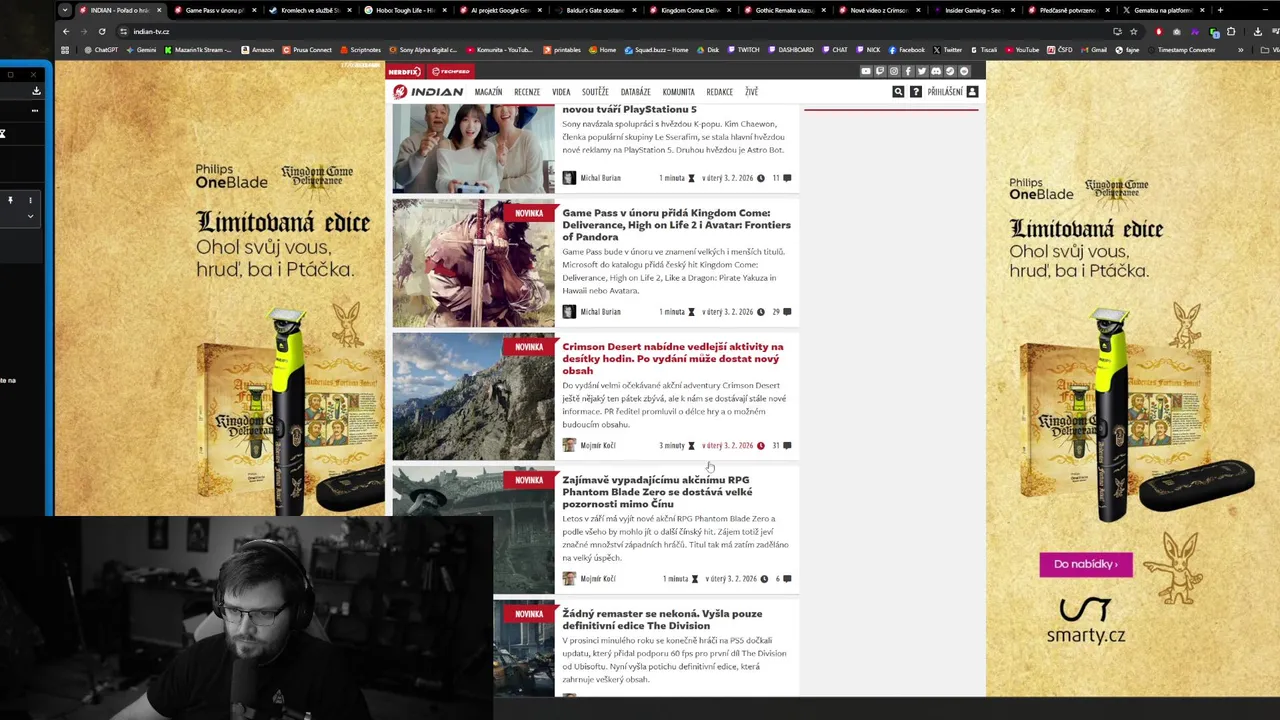Image resolution: width=1280 pixels, height=720 pixels.
Task: Open the TWITCH bookmark
Action: 743,50
